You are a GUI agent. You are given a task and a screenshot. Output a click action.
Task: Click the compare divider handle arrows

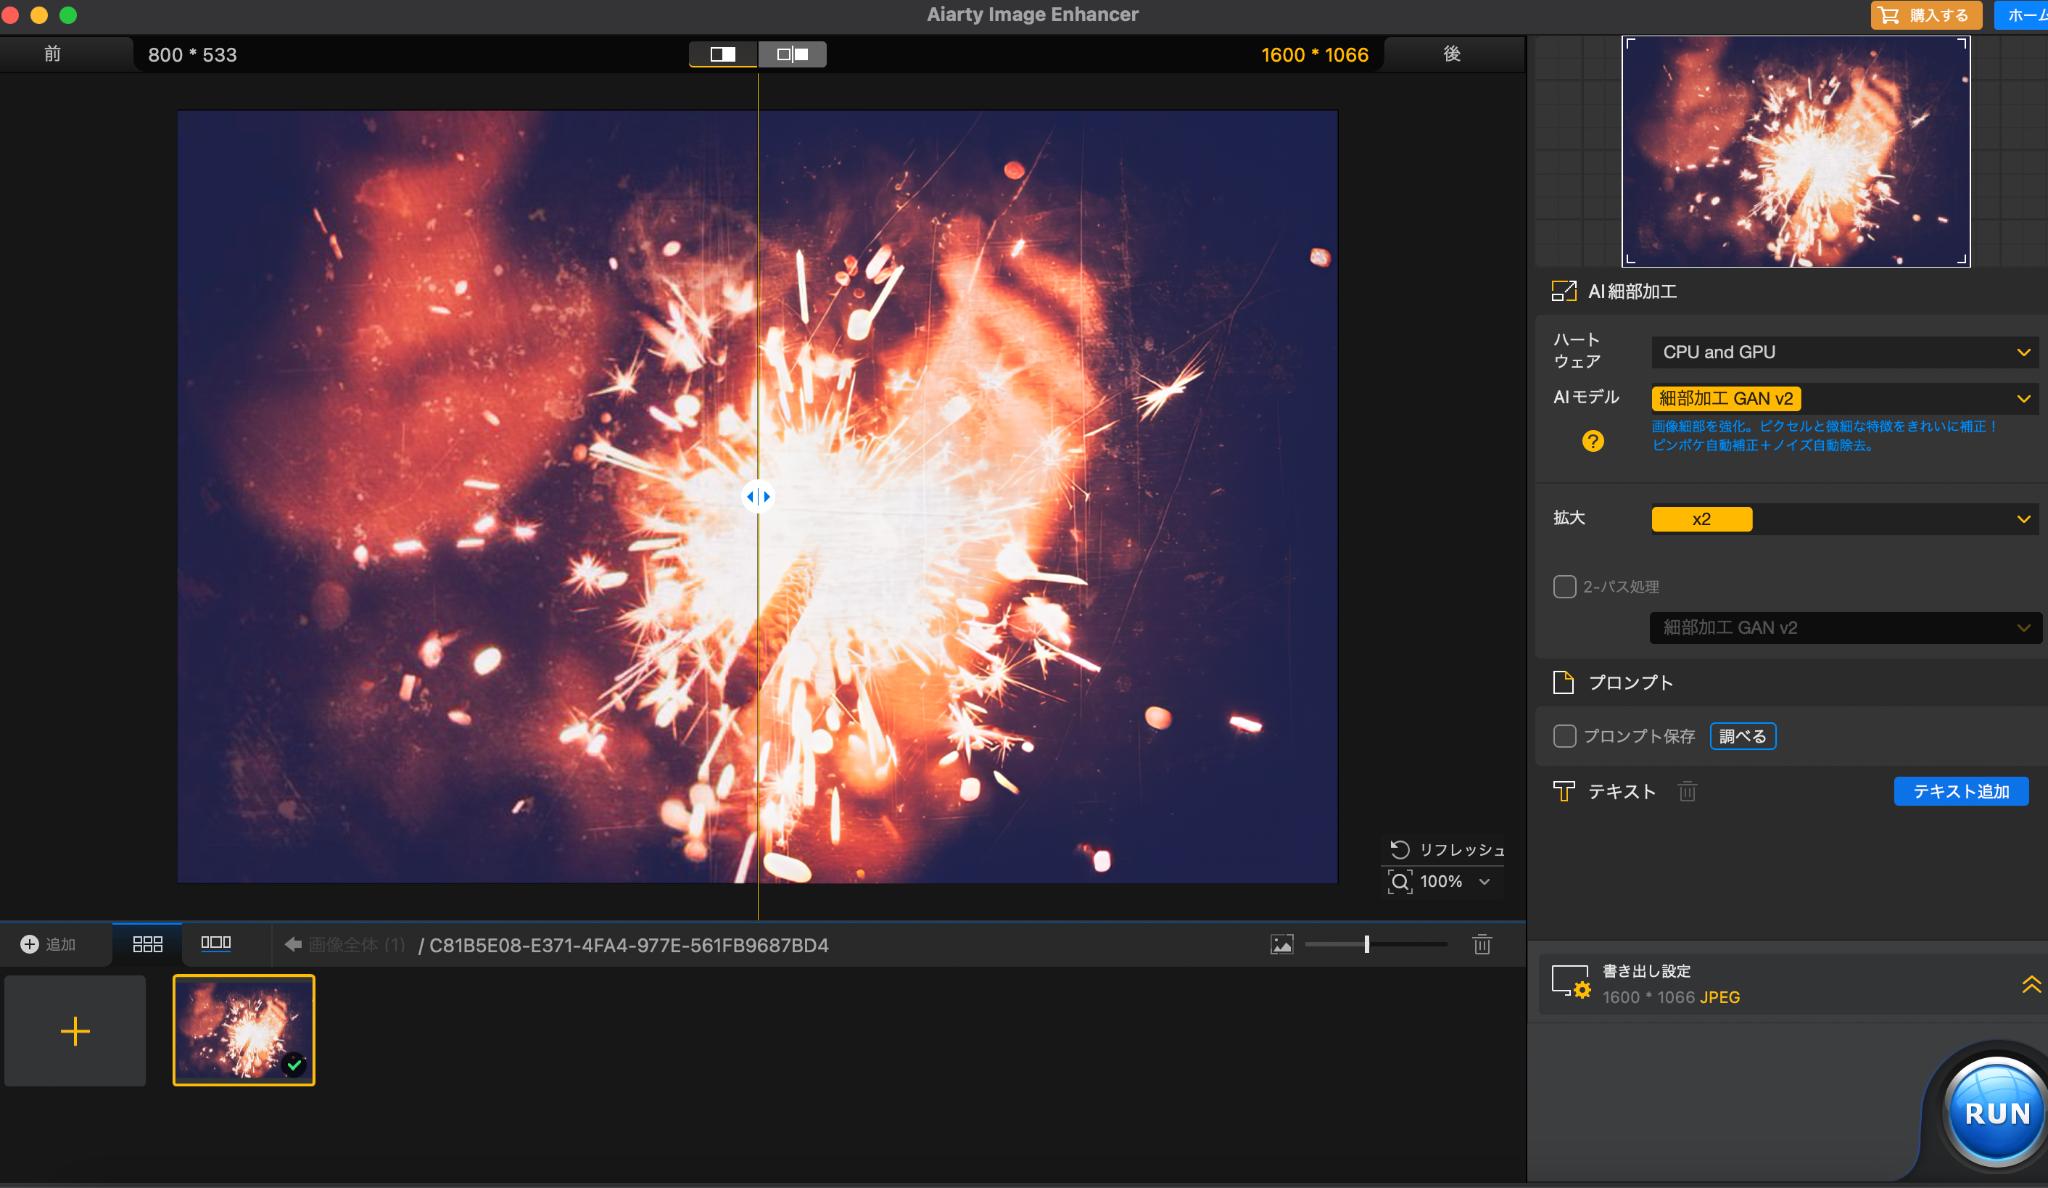(x=758, y=496)
